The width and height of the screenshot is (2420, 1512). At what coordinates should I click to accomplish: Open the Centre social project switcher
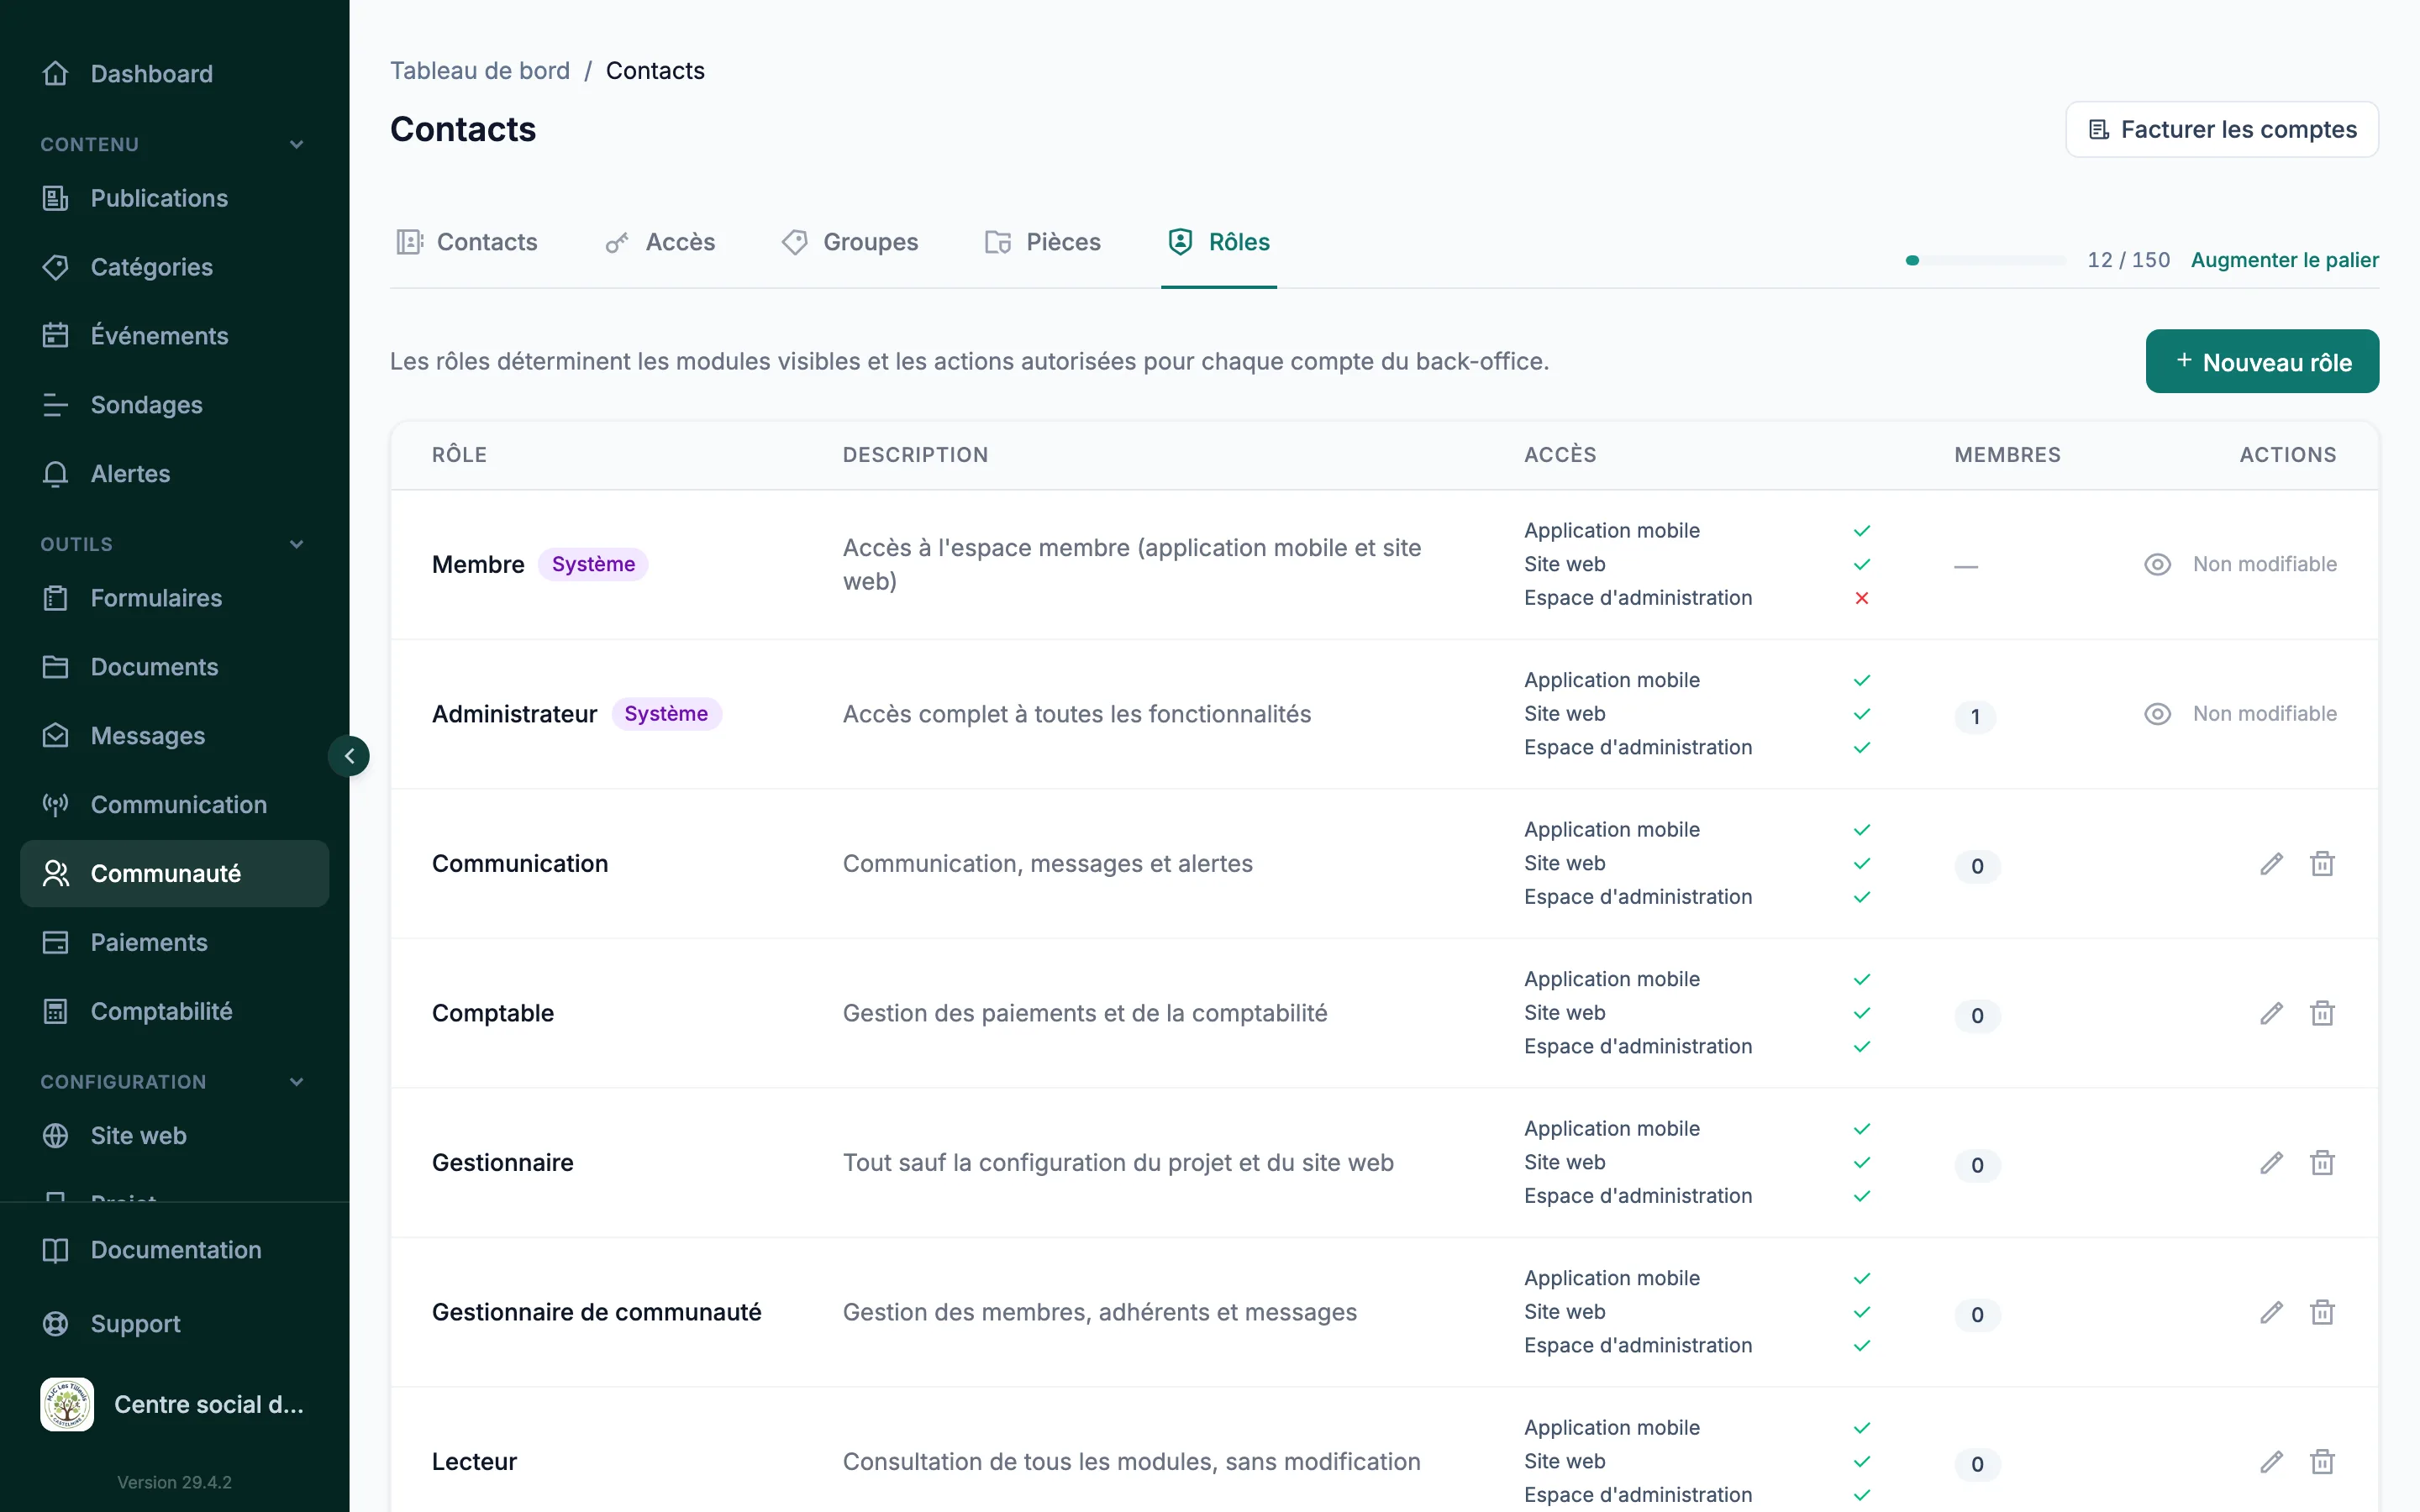tap(174, 1404)
